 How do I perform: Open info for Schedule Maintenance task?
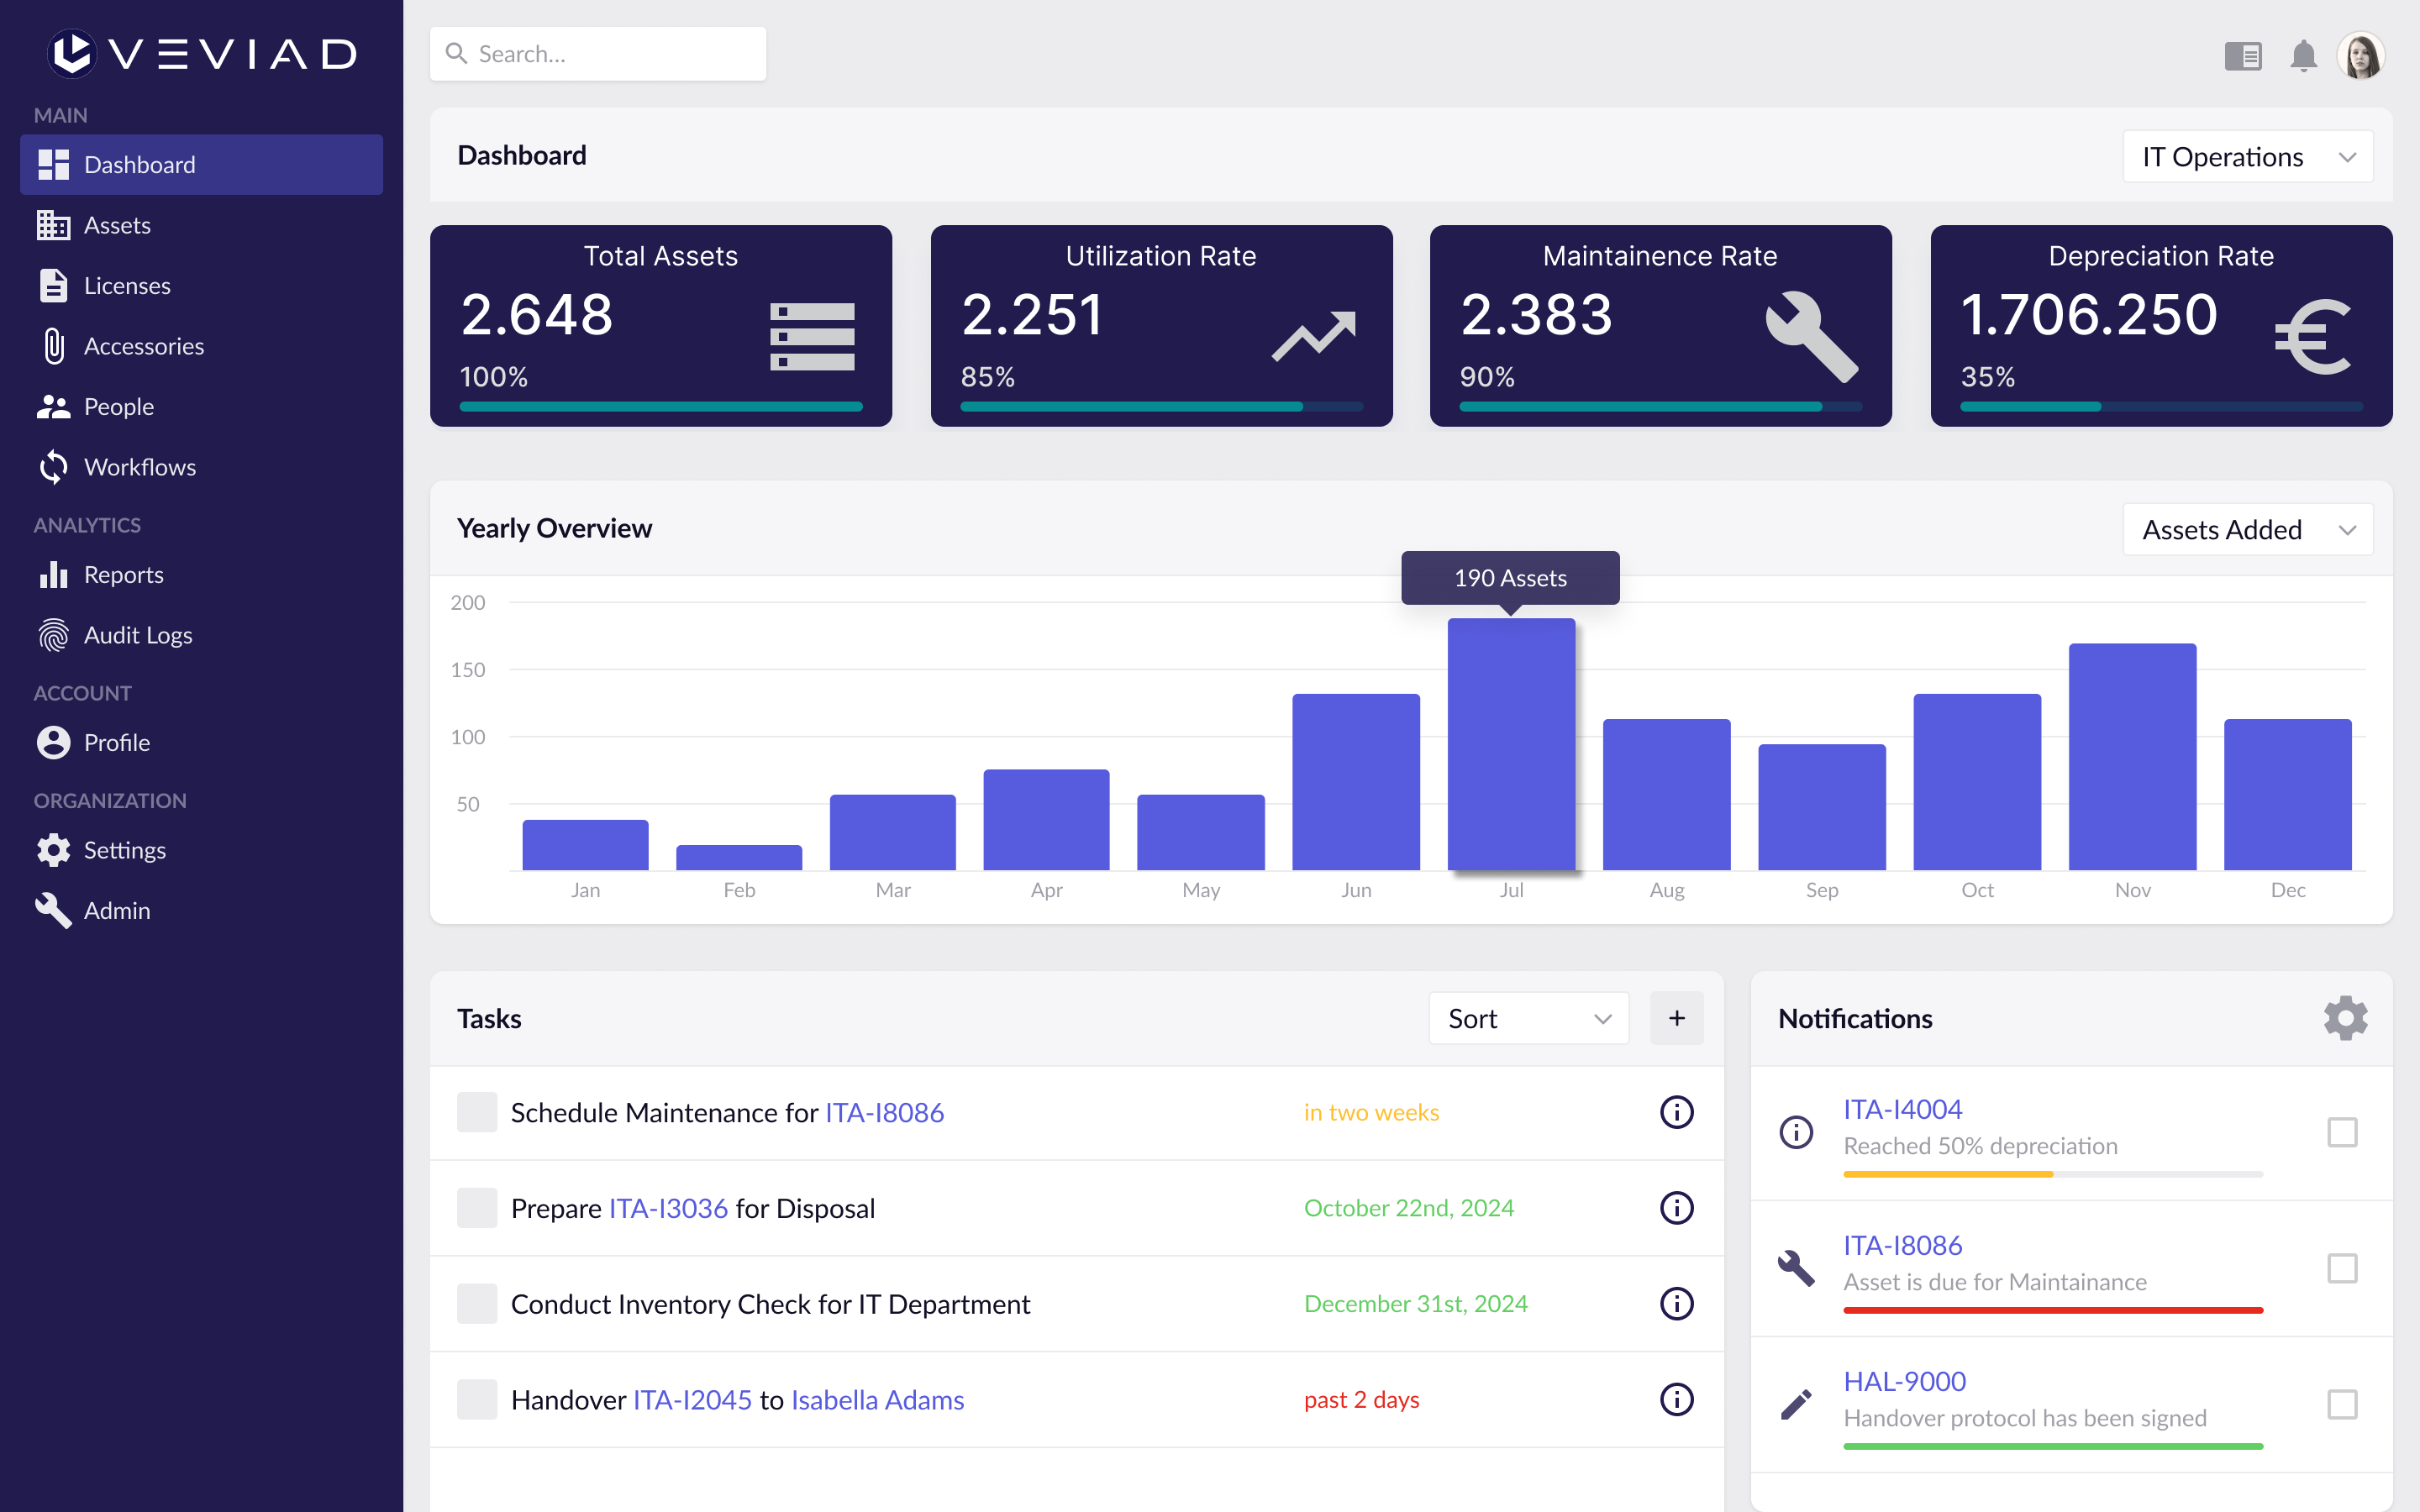1676,1112
